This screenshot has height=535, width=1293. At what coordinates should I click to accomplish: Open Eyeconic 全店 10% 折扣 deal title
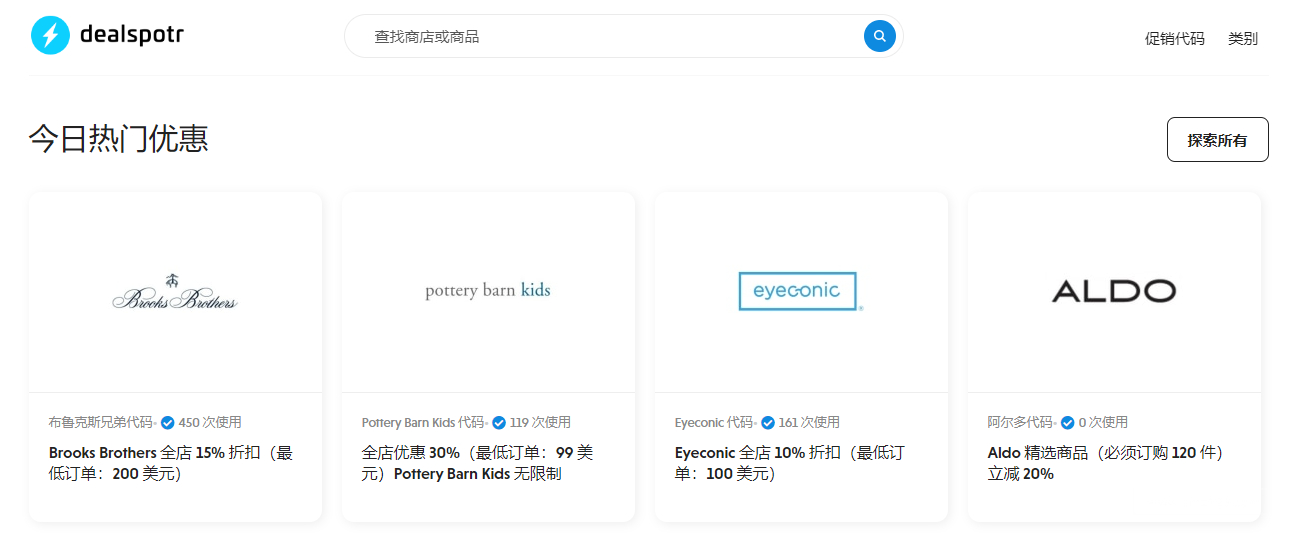coord(789,463)
